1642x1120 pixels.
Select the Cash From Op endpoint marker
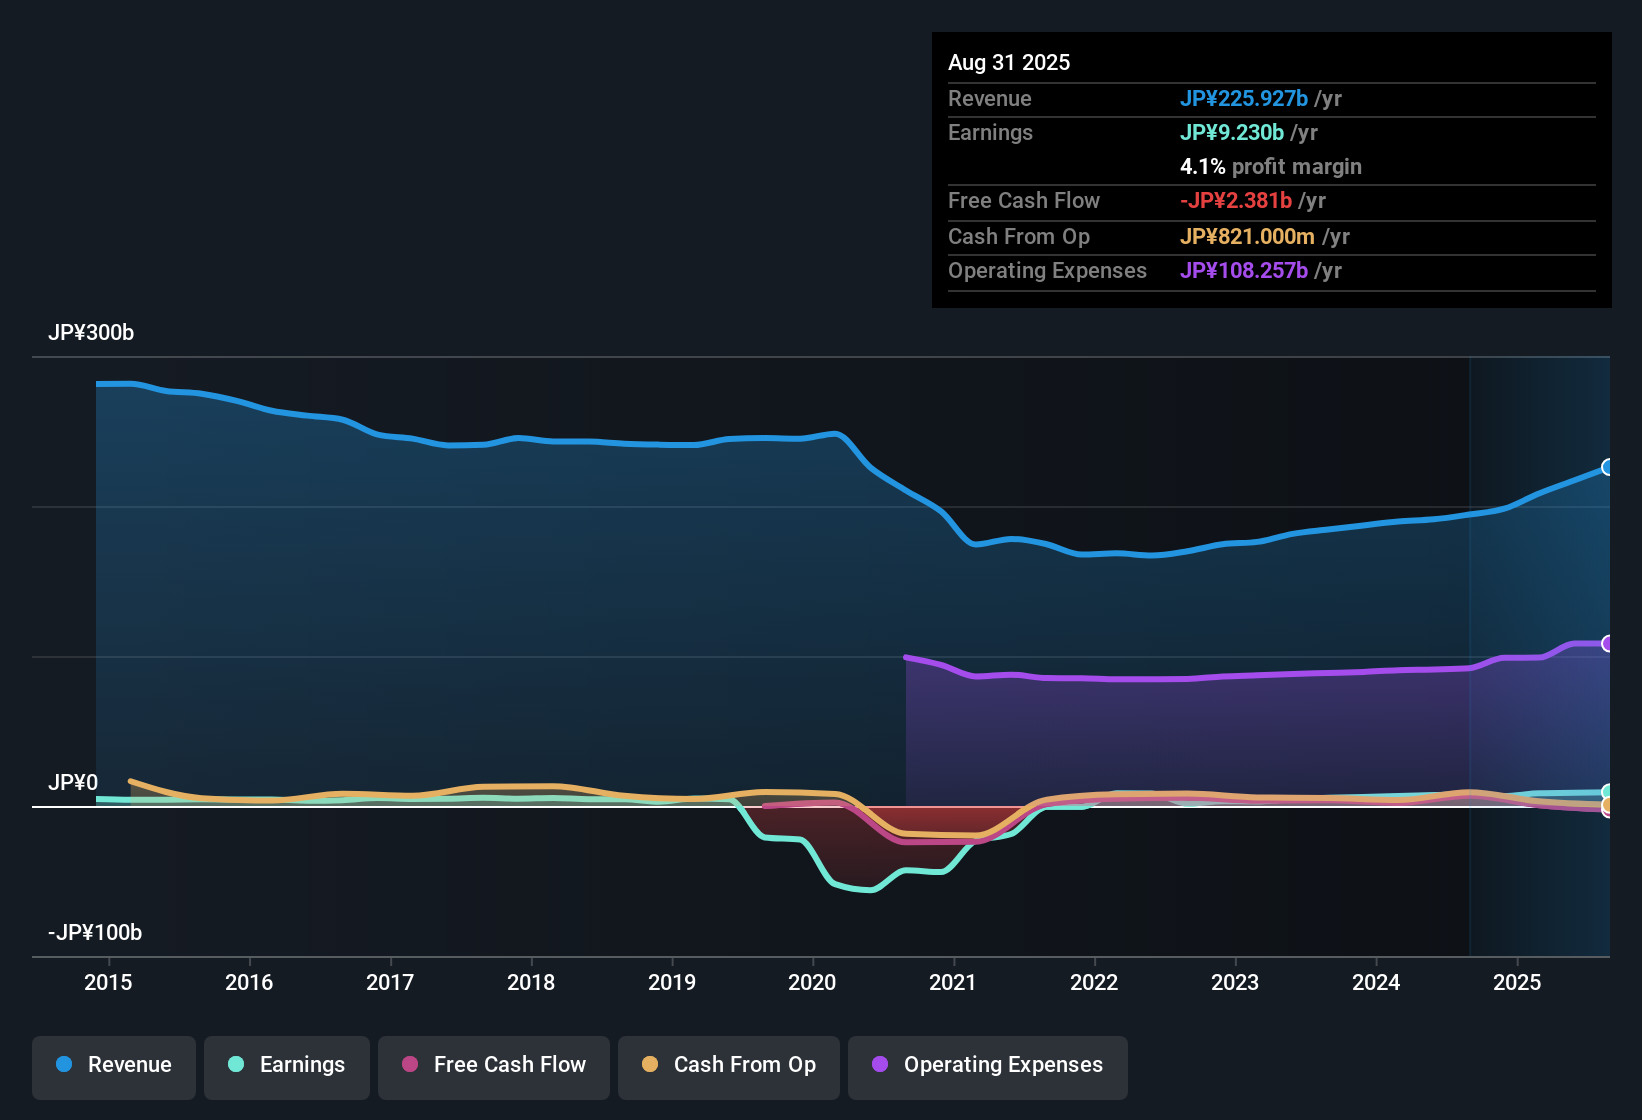click(x=1608, y=806)
